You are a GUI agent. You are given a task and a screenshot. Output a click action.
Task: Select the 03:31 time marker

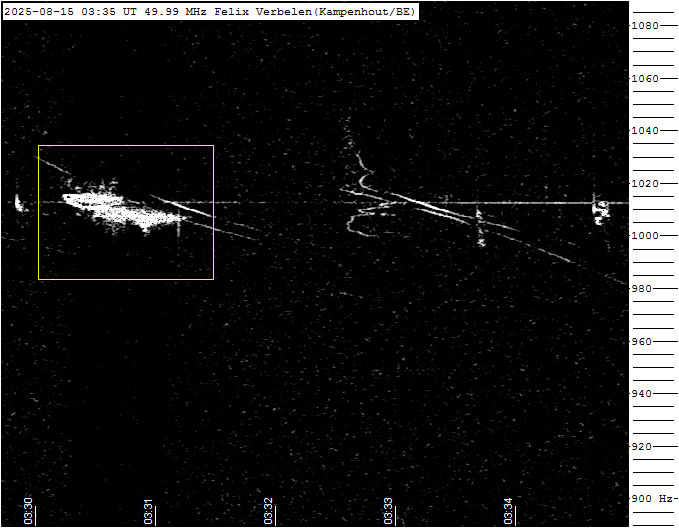[149, 511]
